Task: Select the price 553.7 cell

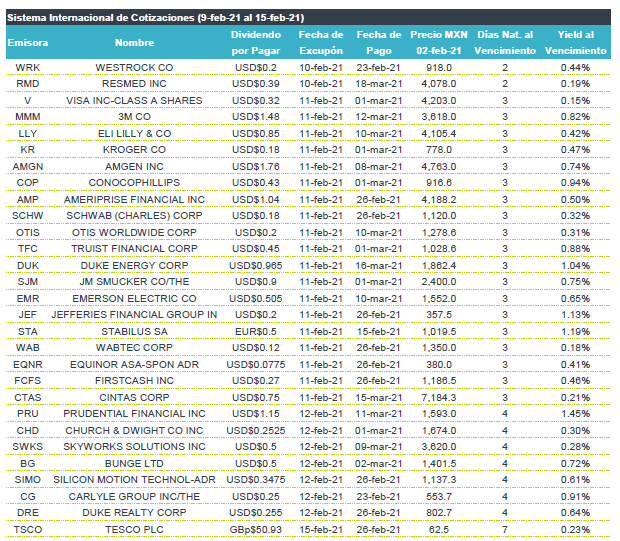Action: (x=439, y=497)
